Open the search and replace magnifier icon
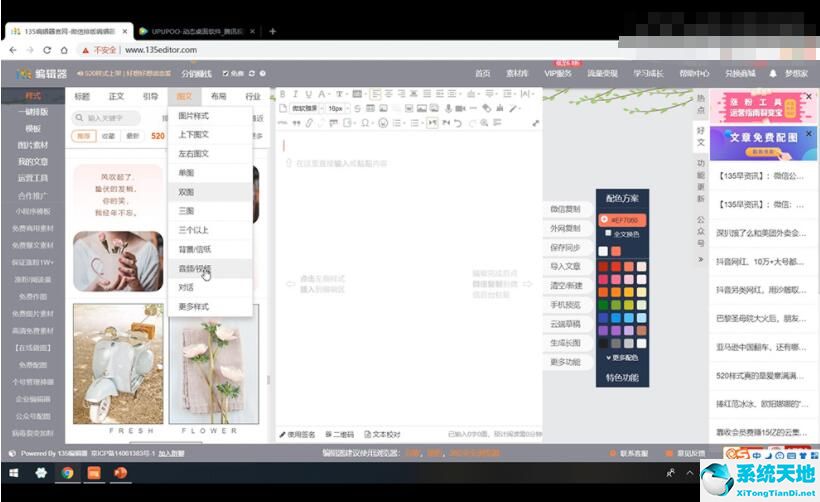Screen dimensions: 820x502 pyautogui.click(x=484, y=123)
